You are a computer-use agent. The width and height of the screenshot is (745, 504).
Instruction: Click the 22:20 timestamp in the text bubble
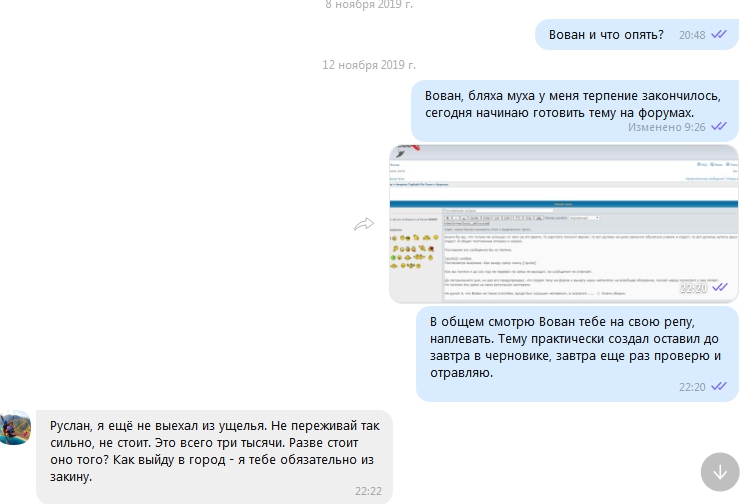[692, 387]
